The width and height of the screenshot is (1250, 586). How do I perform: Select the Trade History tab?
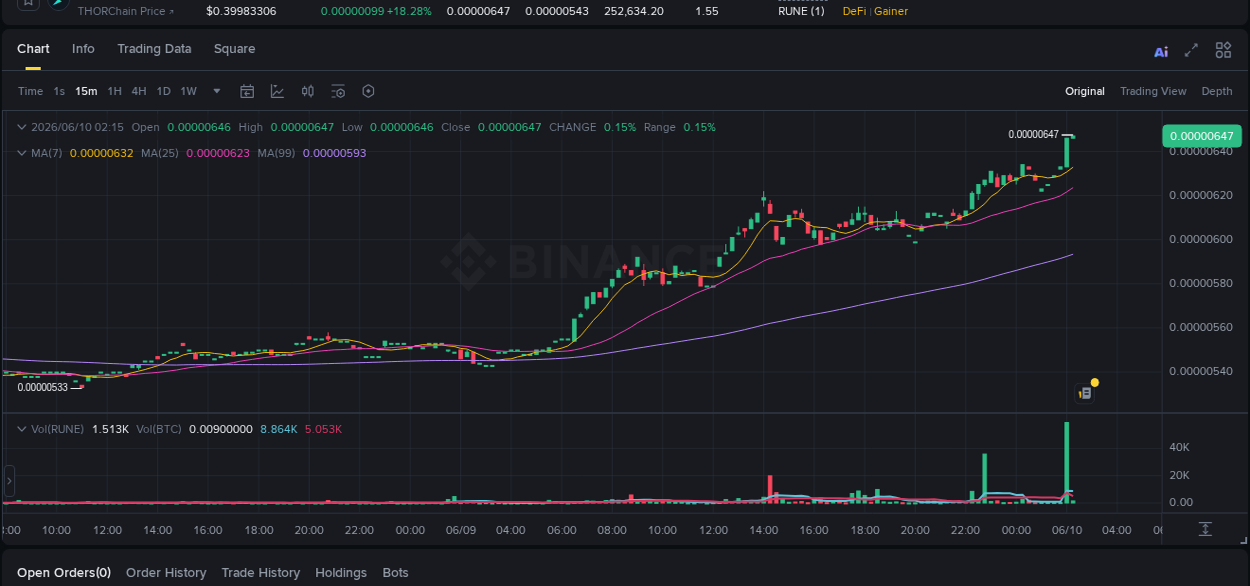(x=260, y=573)
